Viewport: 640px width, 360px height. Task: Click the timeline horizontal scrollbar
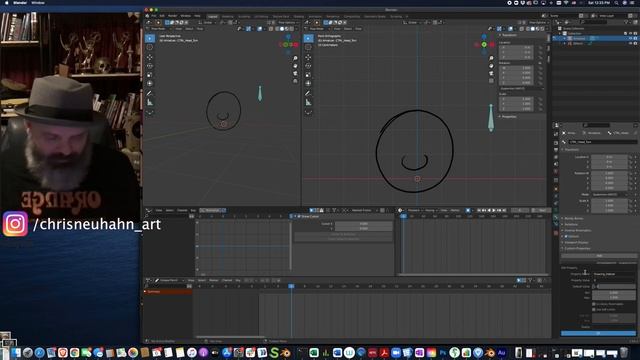tap(473, 275)
